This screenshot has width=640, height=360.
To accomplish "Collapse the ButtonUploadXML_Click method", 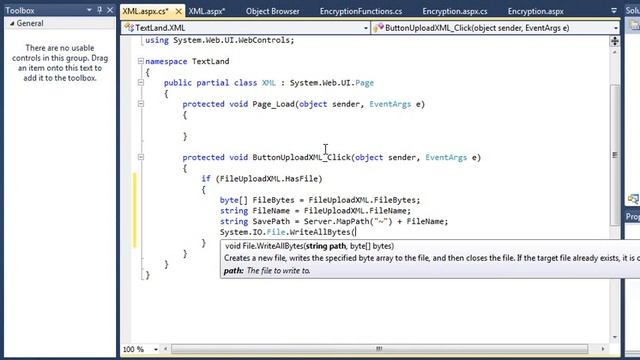I will [141, 157].
